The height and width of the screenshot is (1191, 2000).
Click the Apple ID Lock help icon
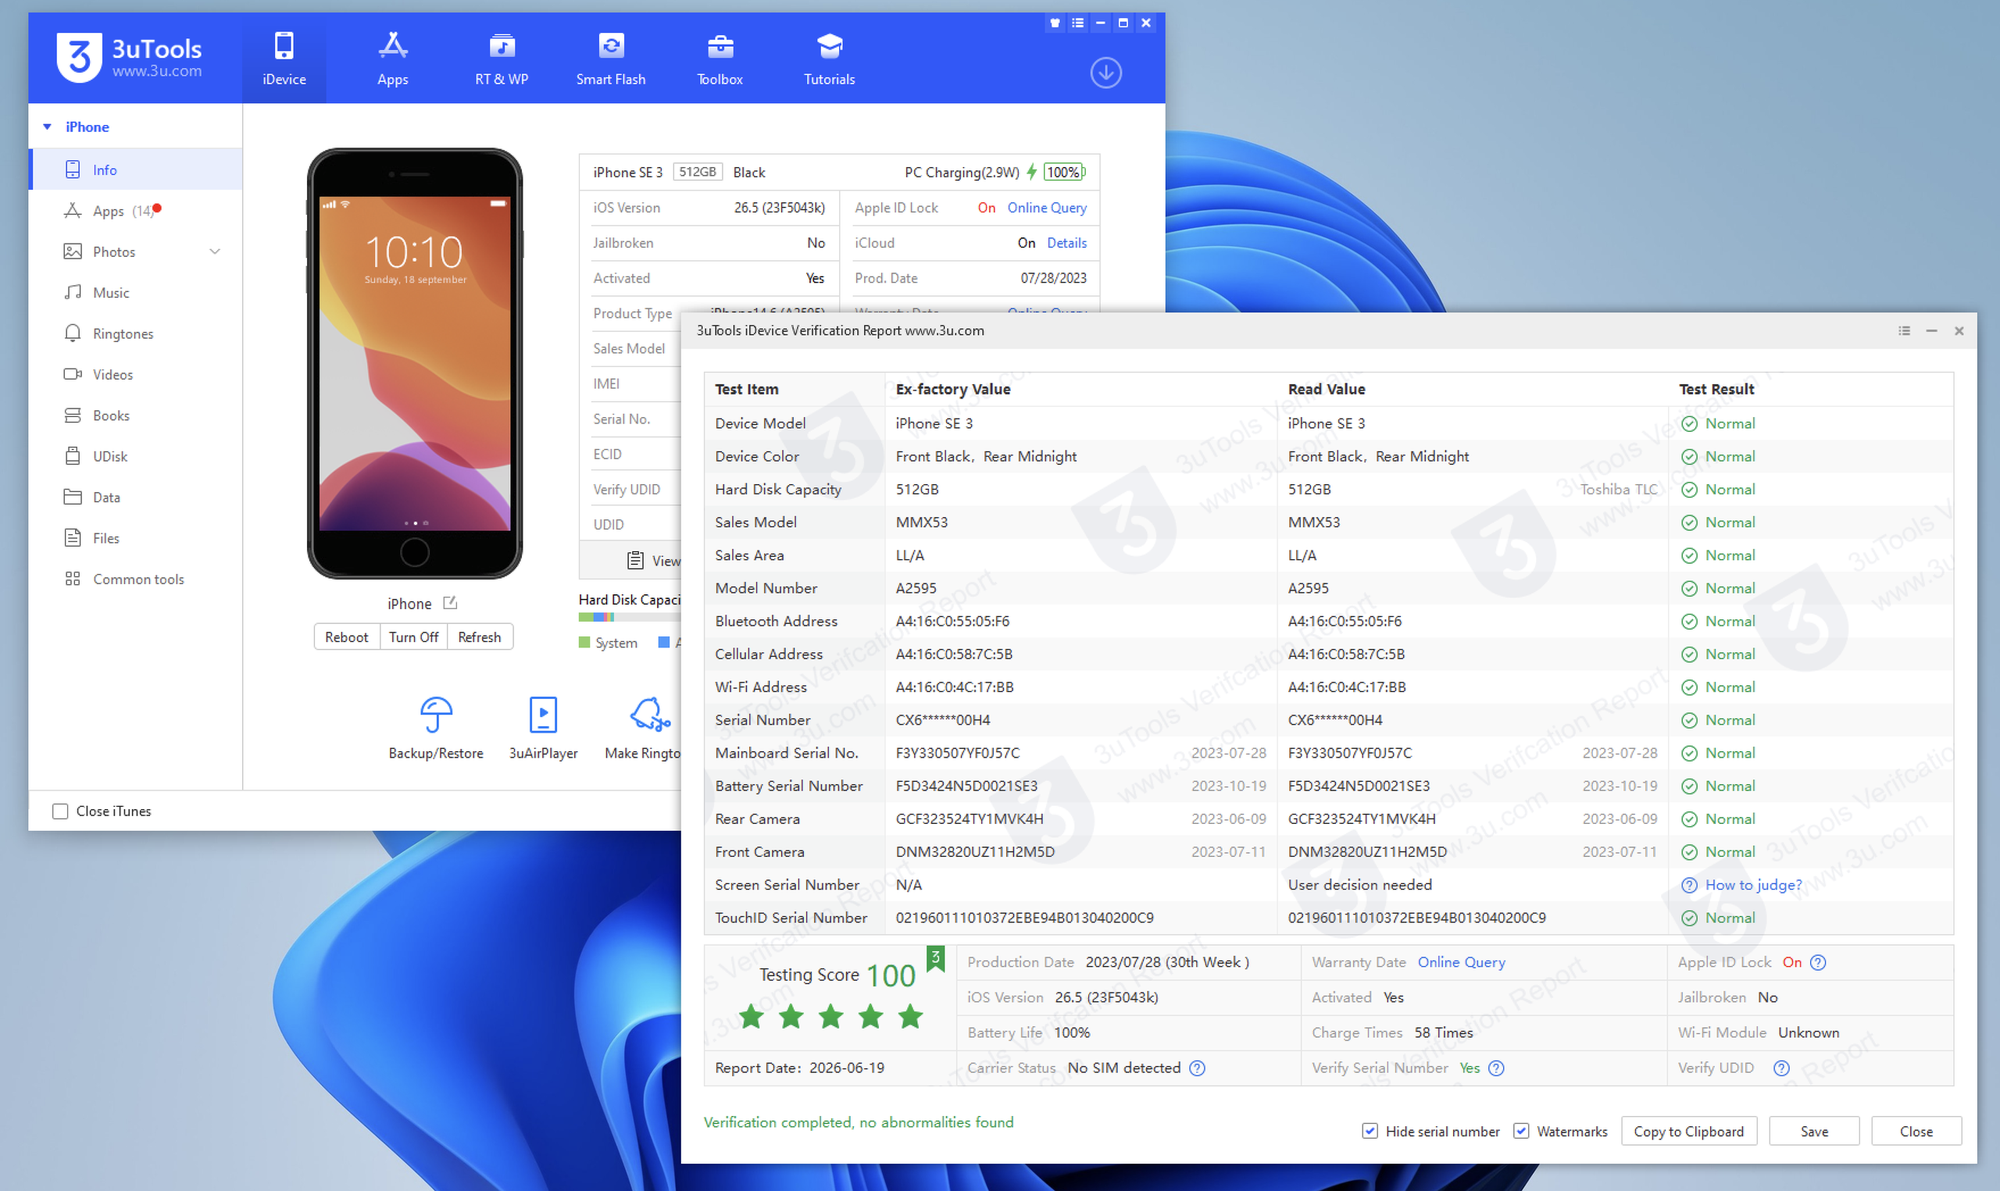point(1818,963)
